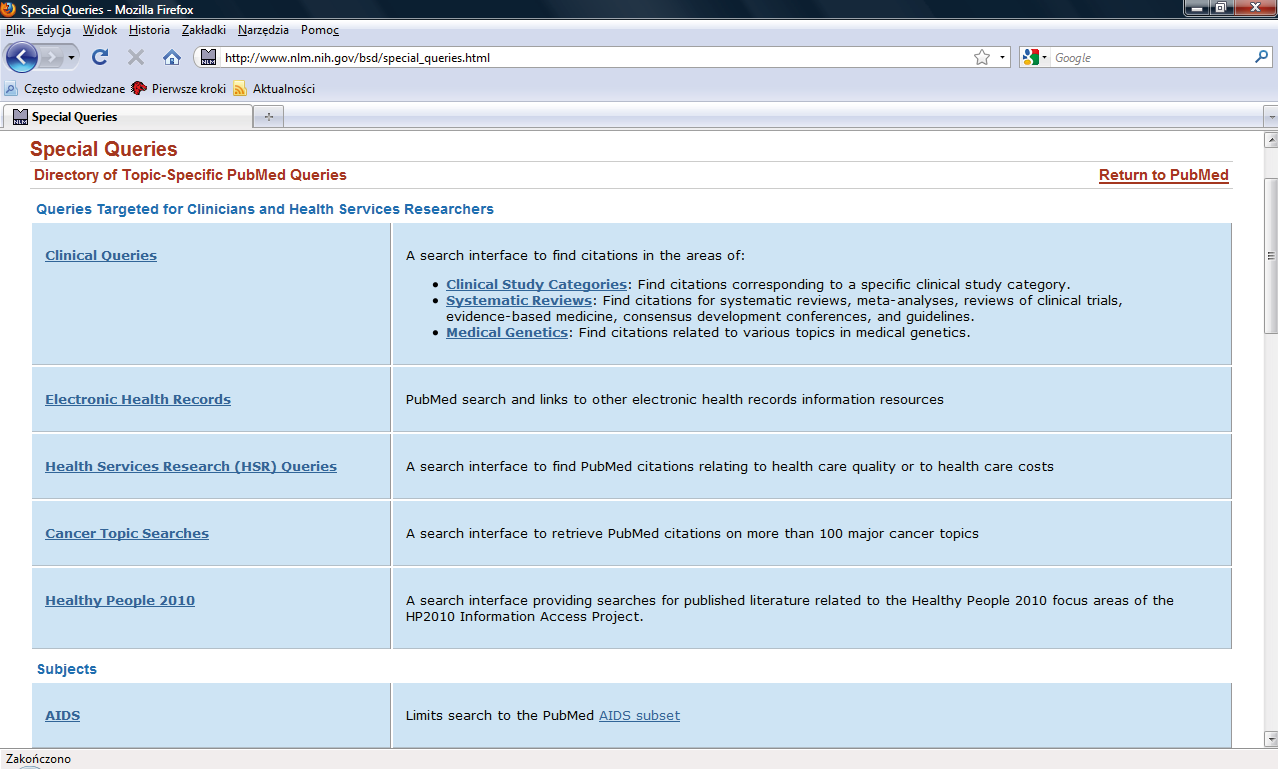Viewport: 1278px width, 769px height.
Task: Open the Systematic Reviews link
Action: 519,300
